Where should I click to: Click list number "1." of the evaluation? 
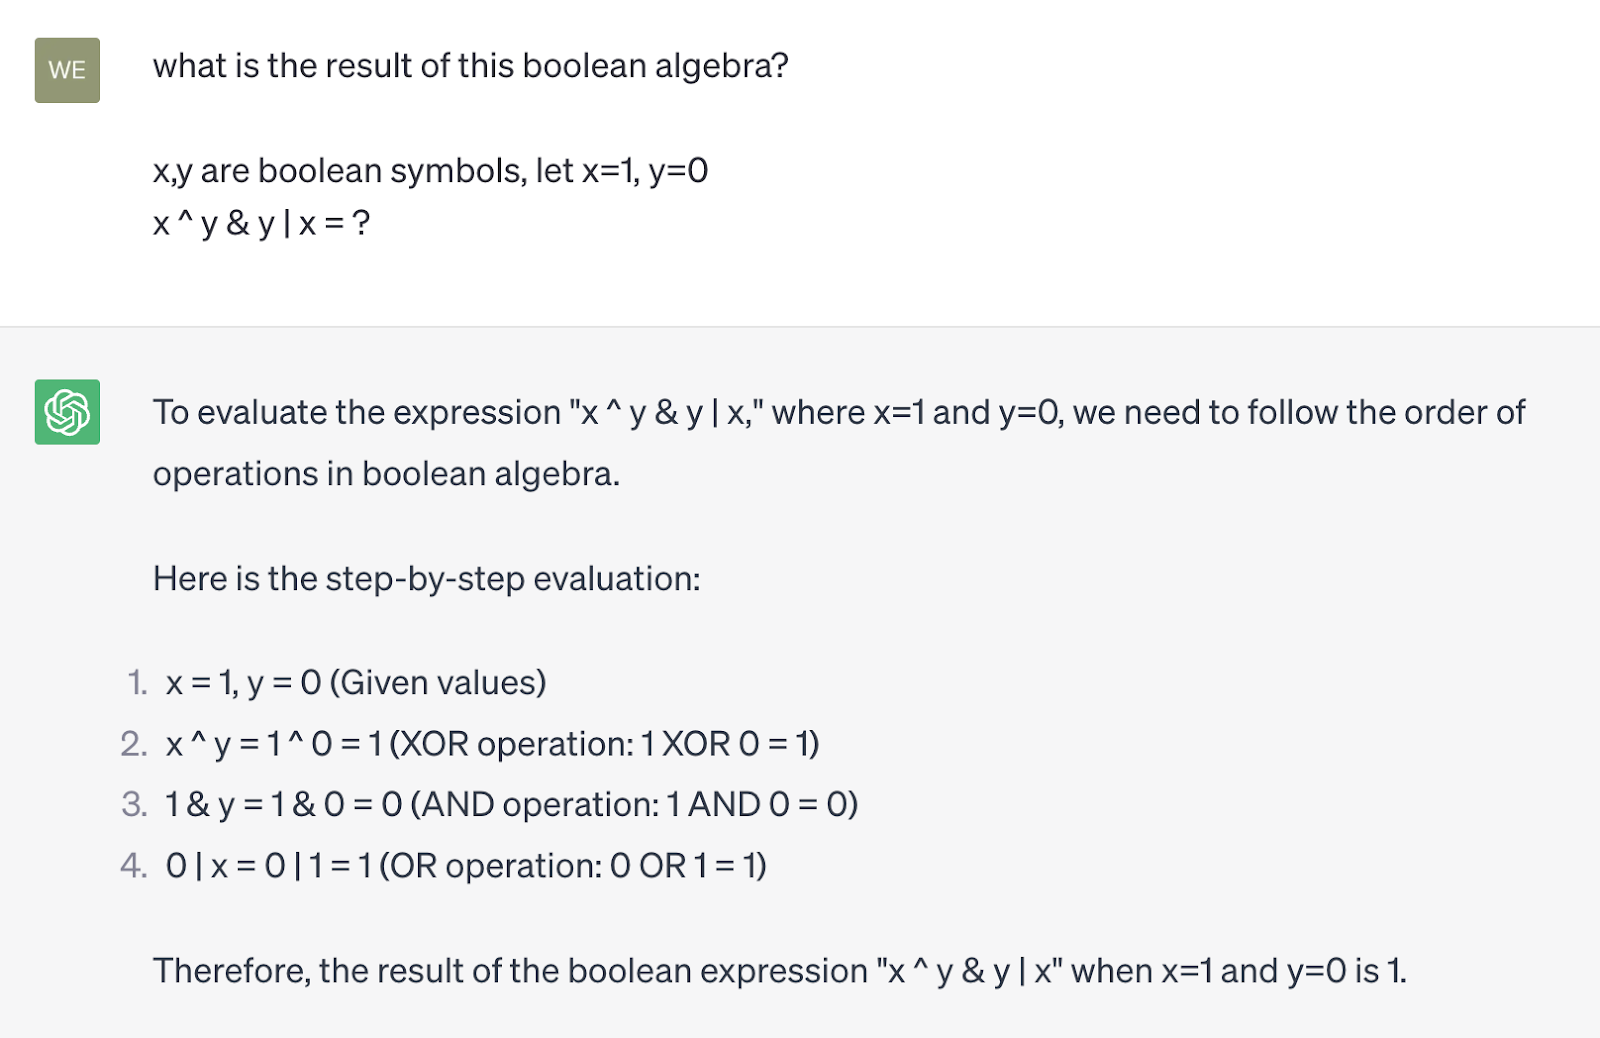pos(137,683)
